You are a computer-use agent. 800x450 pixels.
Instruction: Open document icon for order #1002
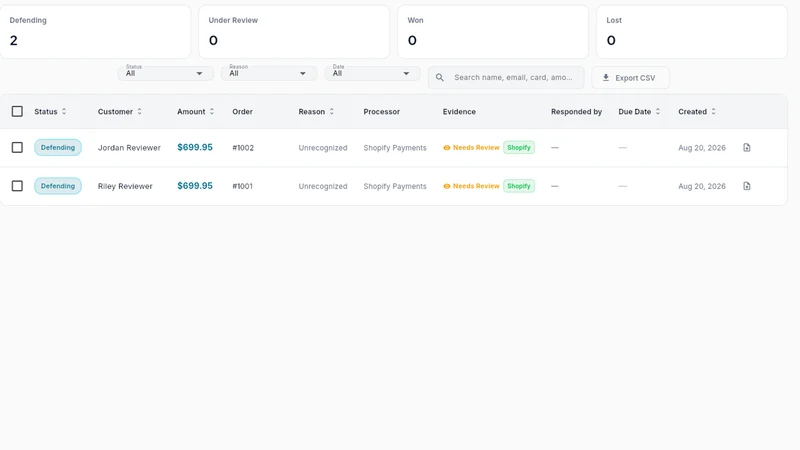(x=746, y=147)
